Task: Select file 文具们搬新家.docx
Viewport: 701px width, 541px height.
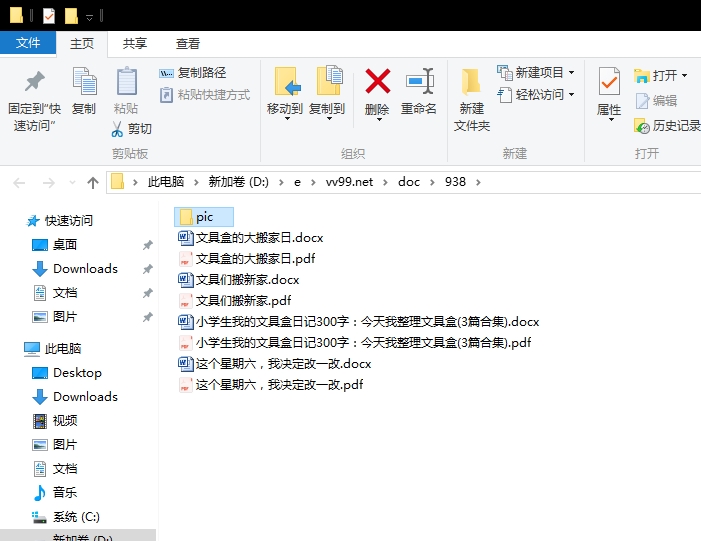Action: tap(239, 279)
